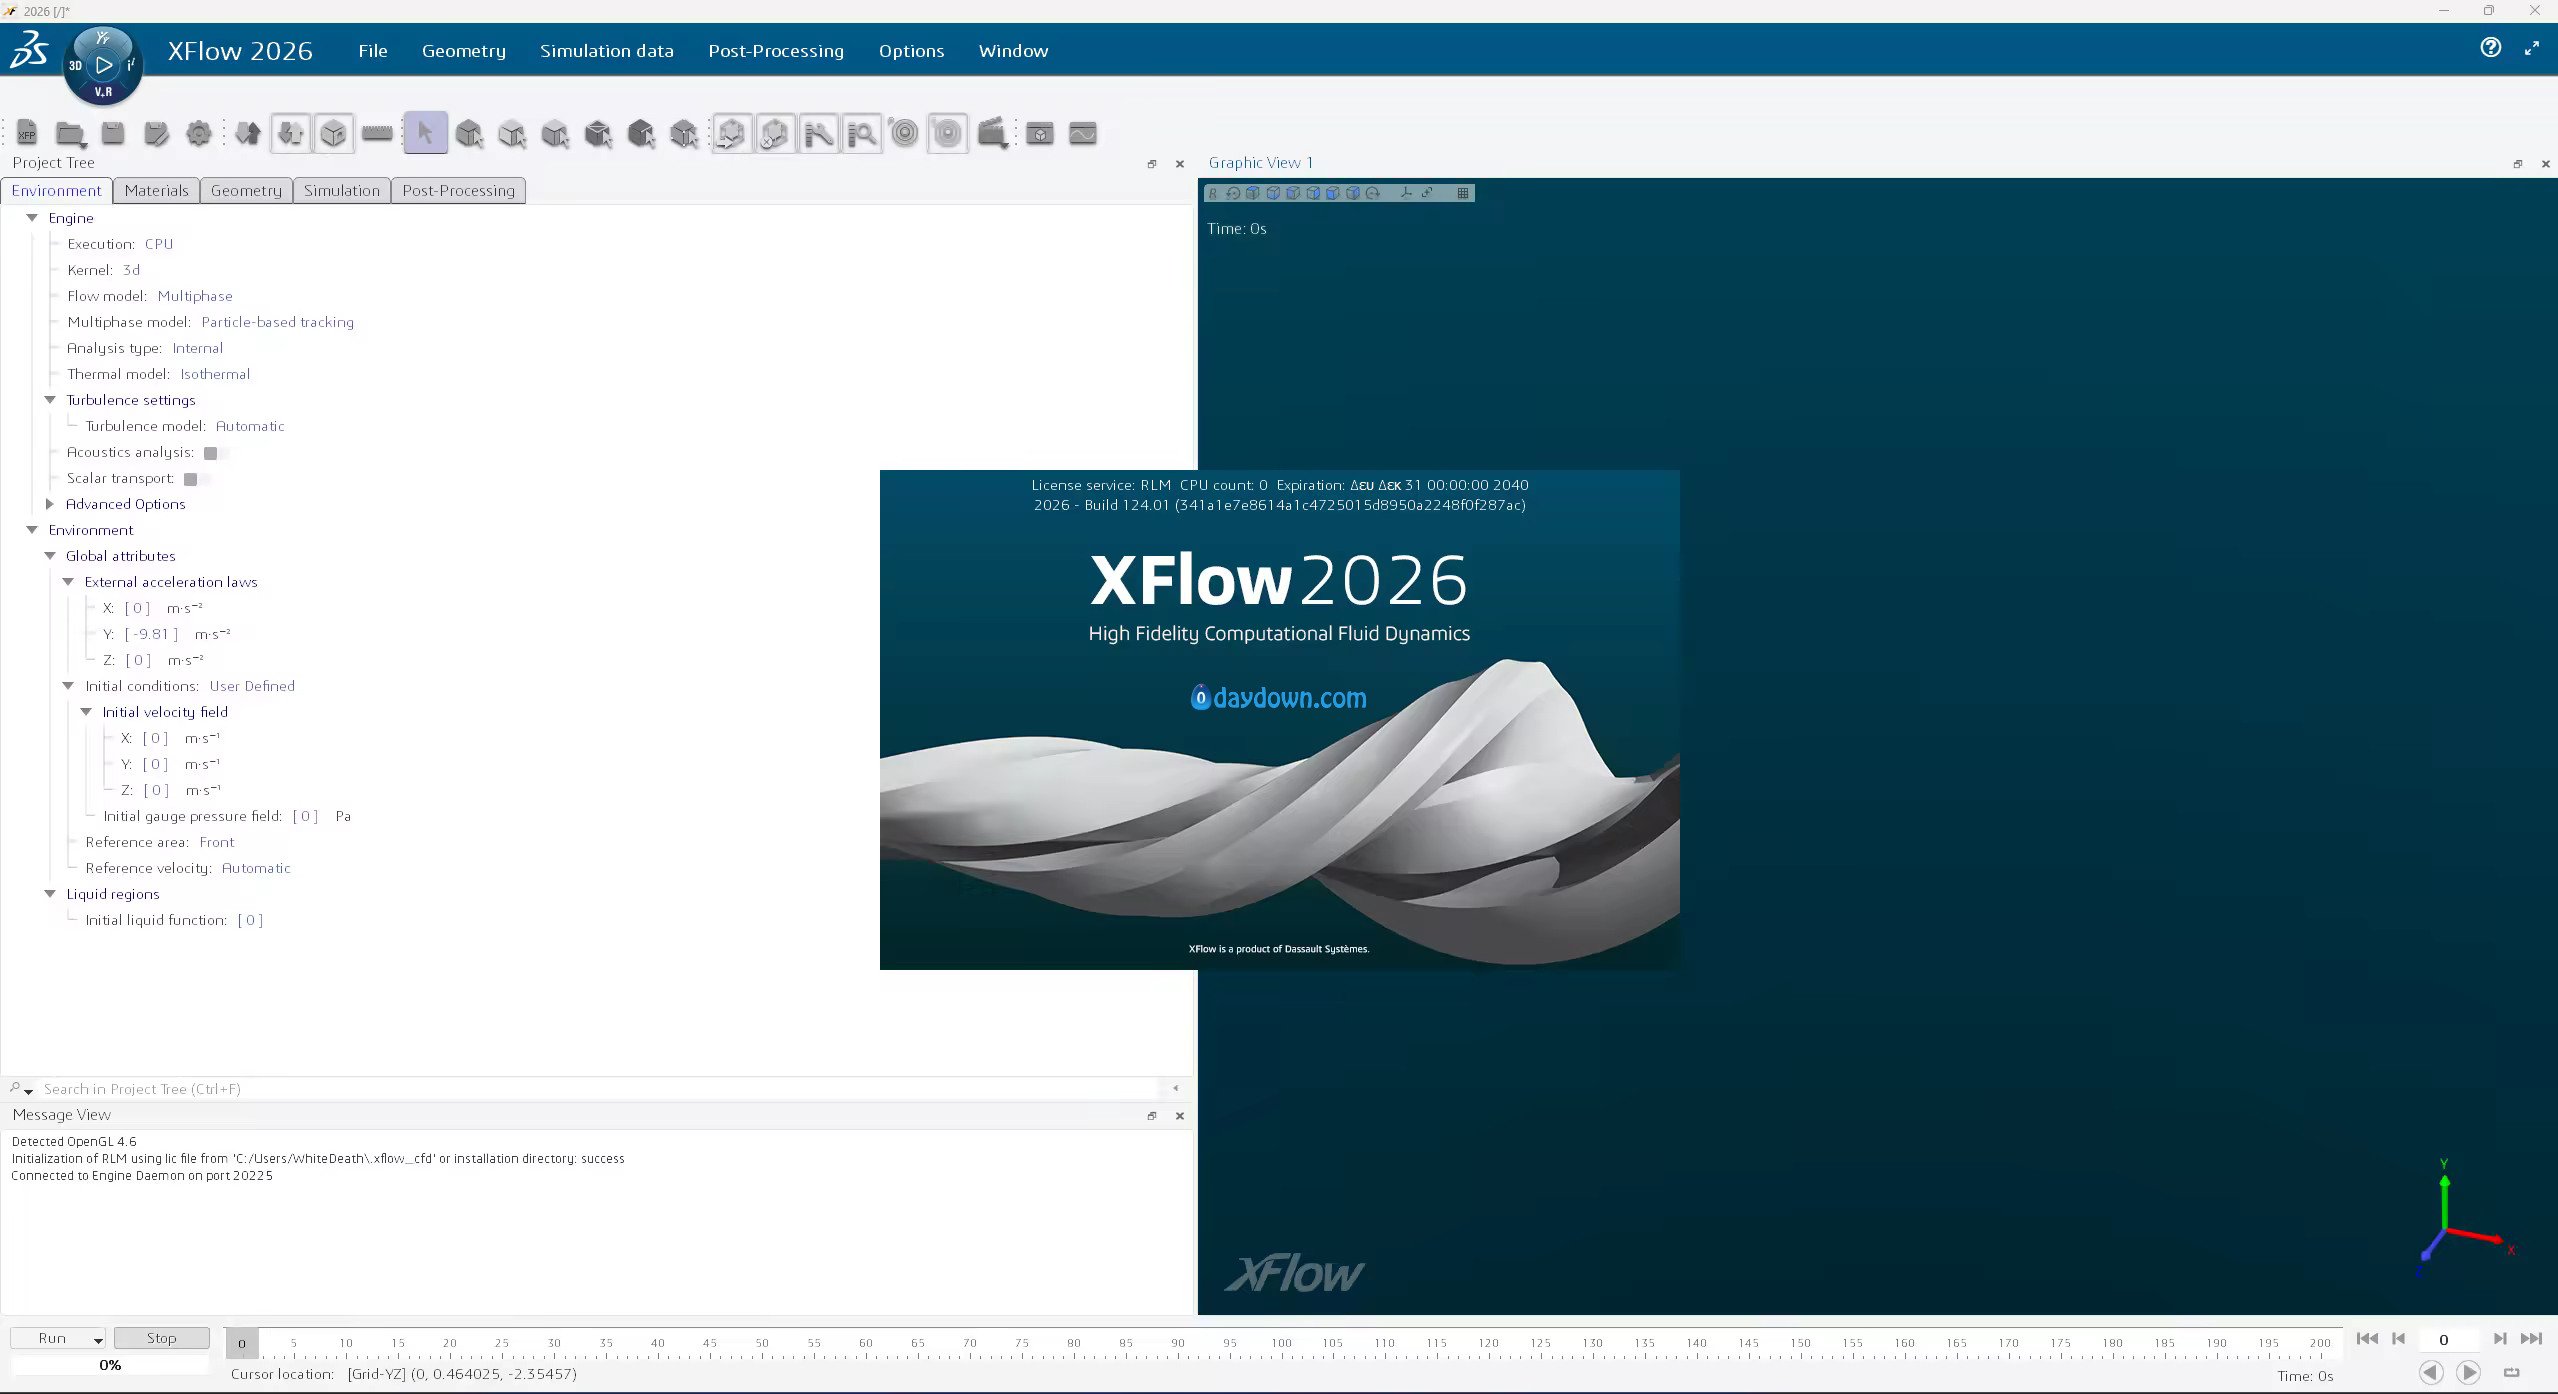
Task: Activate the arrow selection pointer tool
Action: pos(425,133)
